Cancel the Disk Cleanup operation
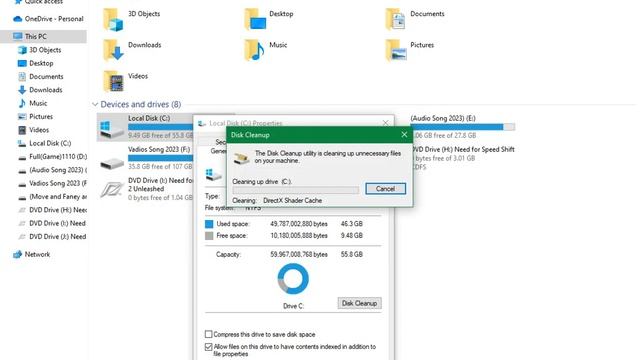This screenshot has height=360, width=640. click(x=385, y=189)
